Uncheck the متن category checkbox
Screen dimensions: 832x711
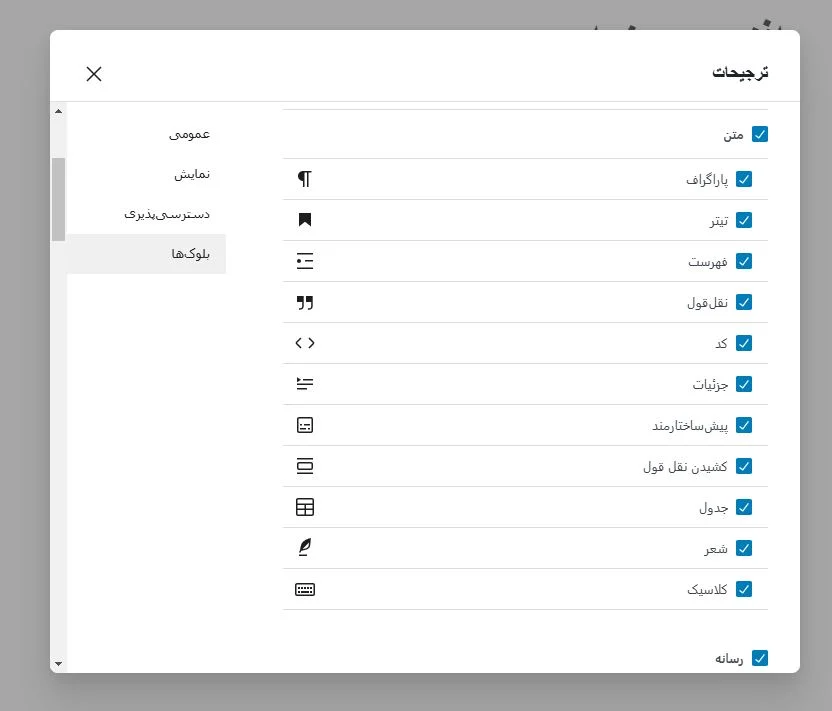[760, 134]
